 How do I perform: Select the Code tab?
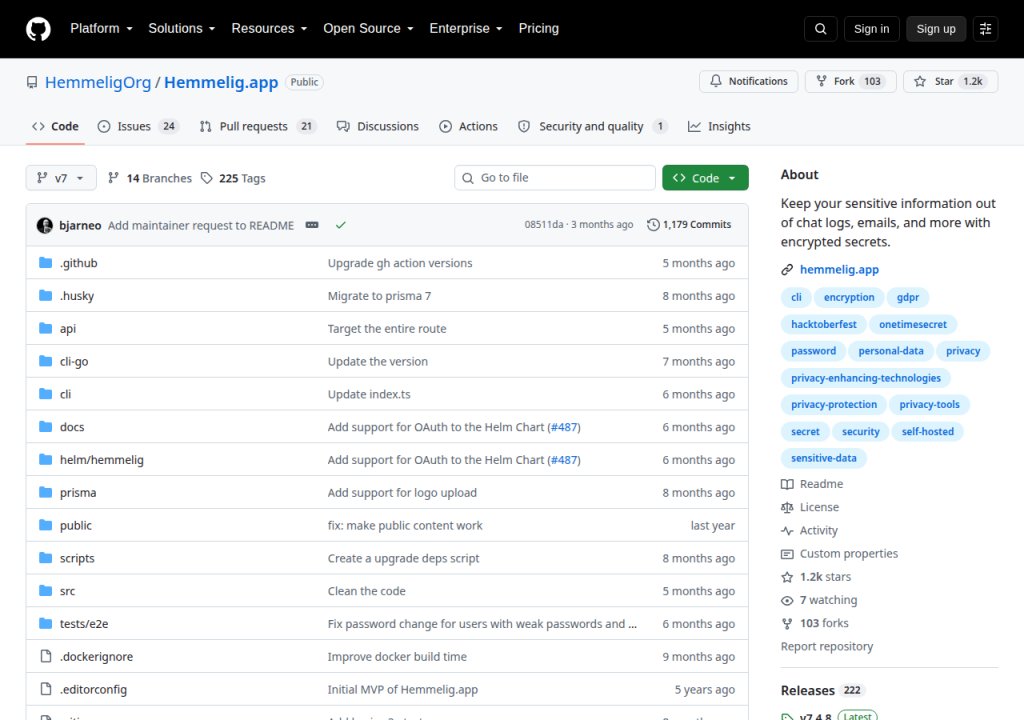tap(56, 126)
